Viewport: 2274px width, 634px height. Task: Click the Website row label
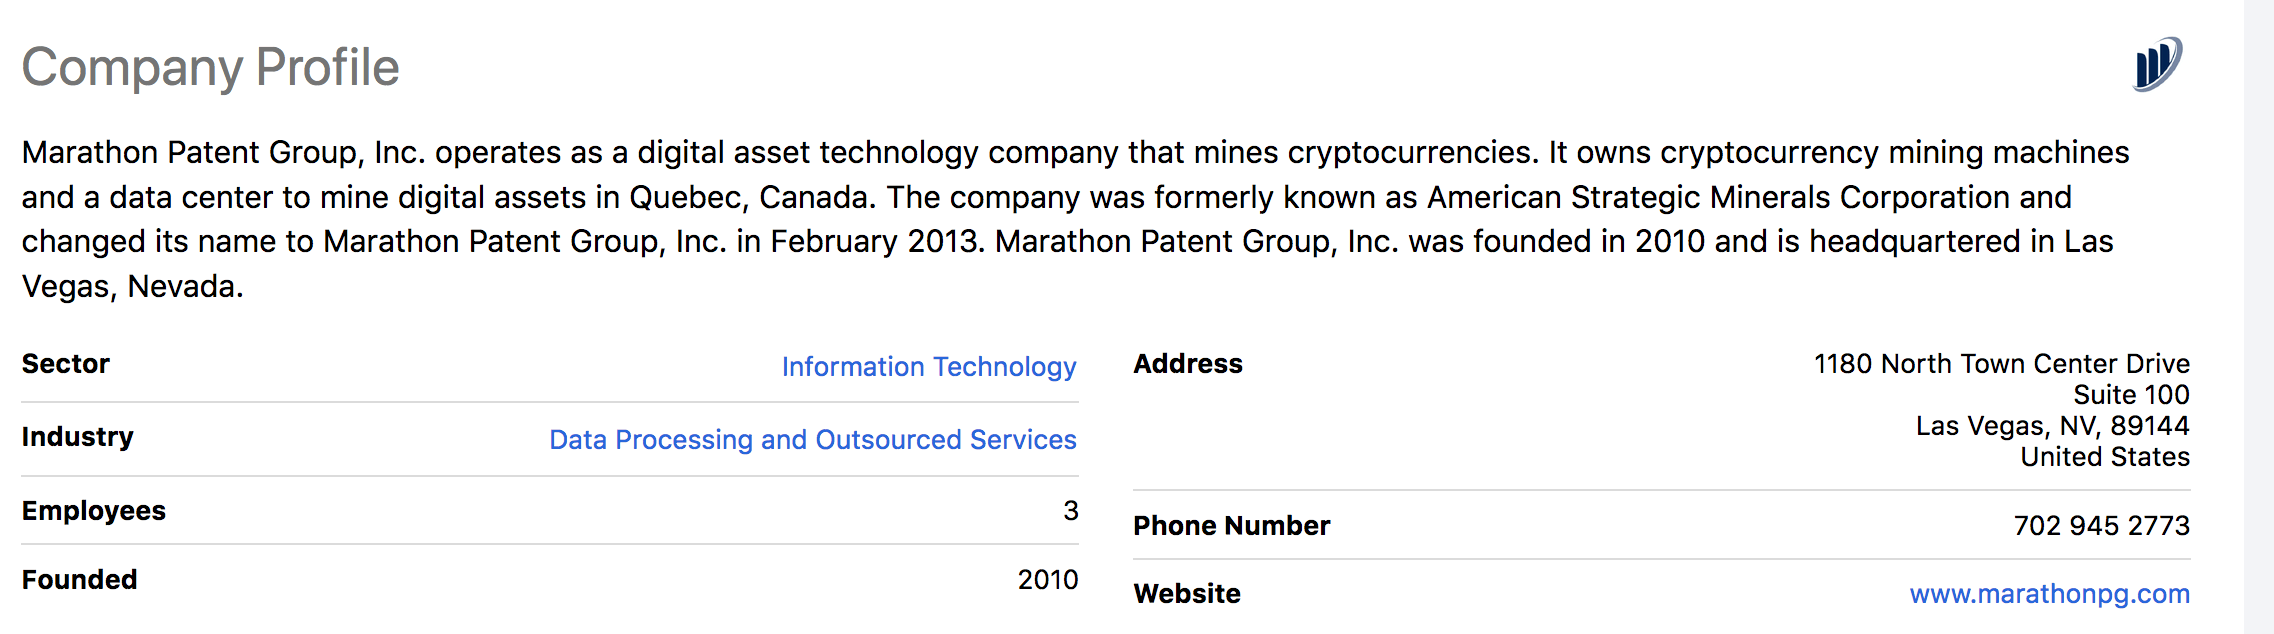coord(1187,594)
